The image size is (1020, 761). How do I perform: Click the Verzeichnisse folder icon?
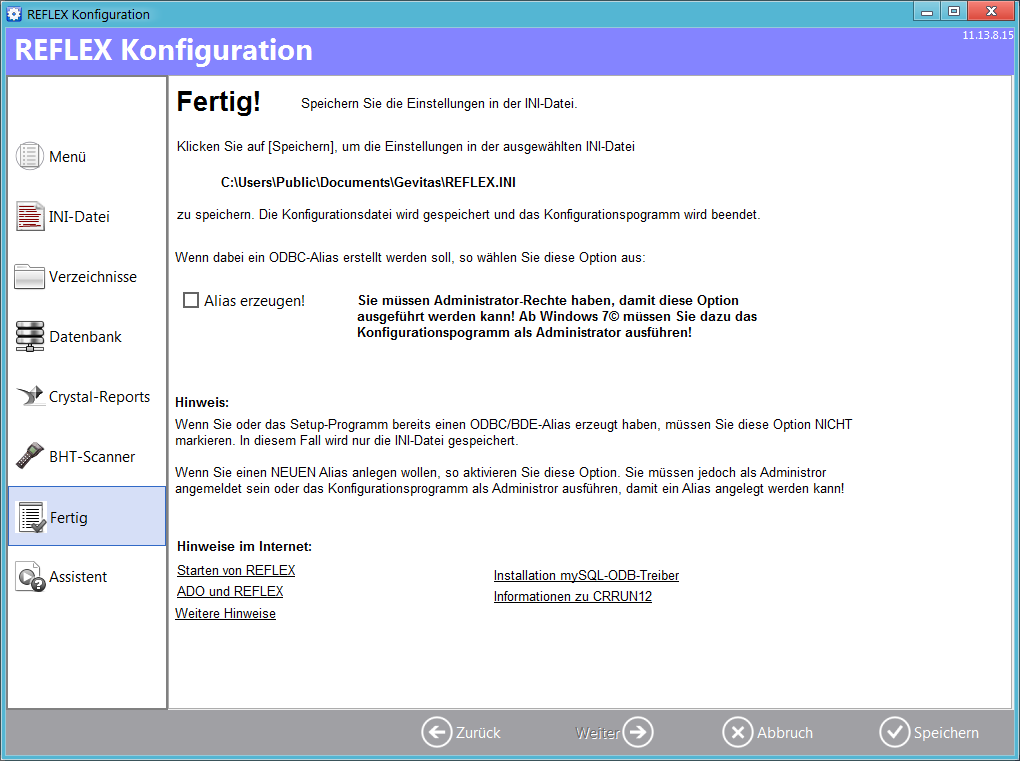[29, 276]
